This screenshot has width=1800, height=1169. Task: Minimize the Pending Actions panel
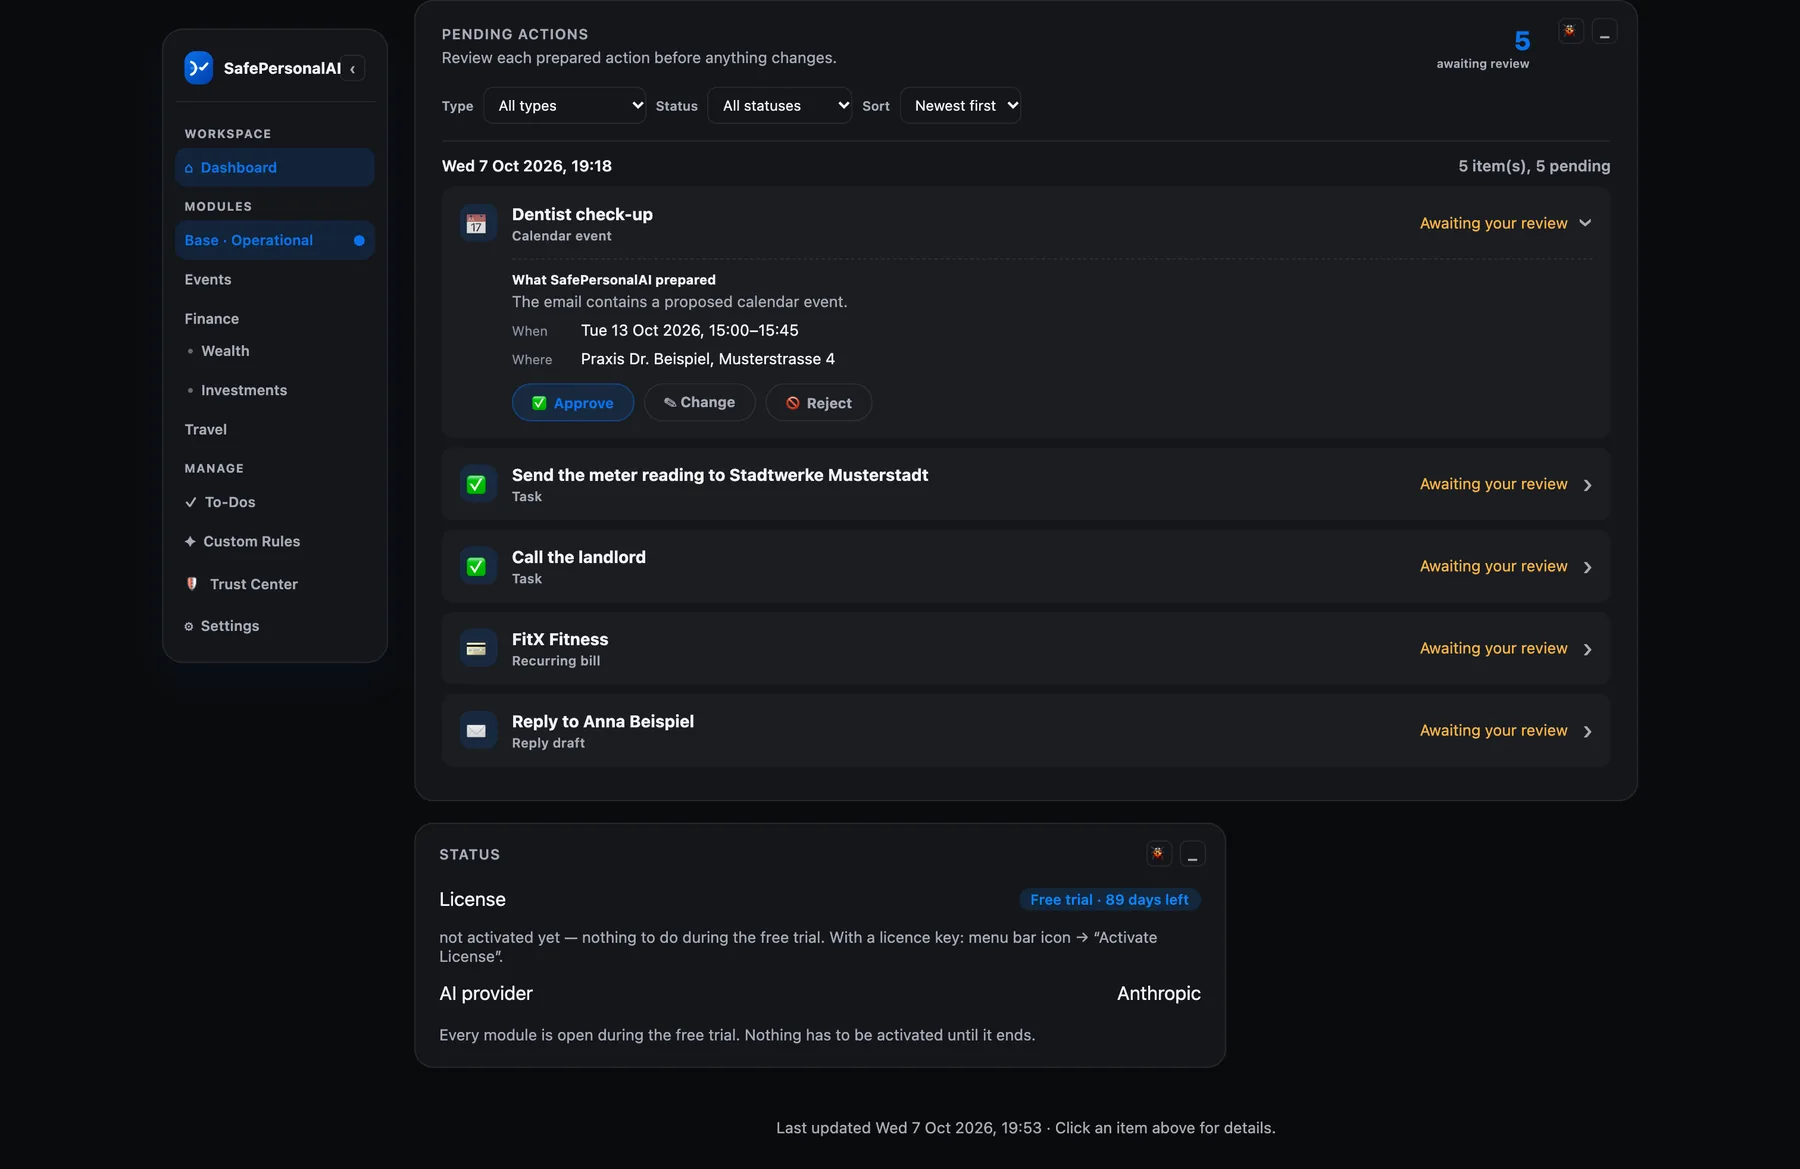(1604, 32)
